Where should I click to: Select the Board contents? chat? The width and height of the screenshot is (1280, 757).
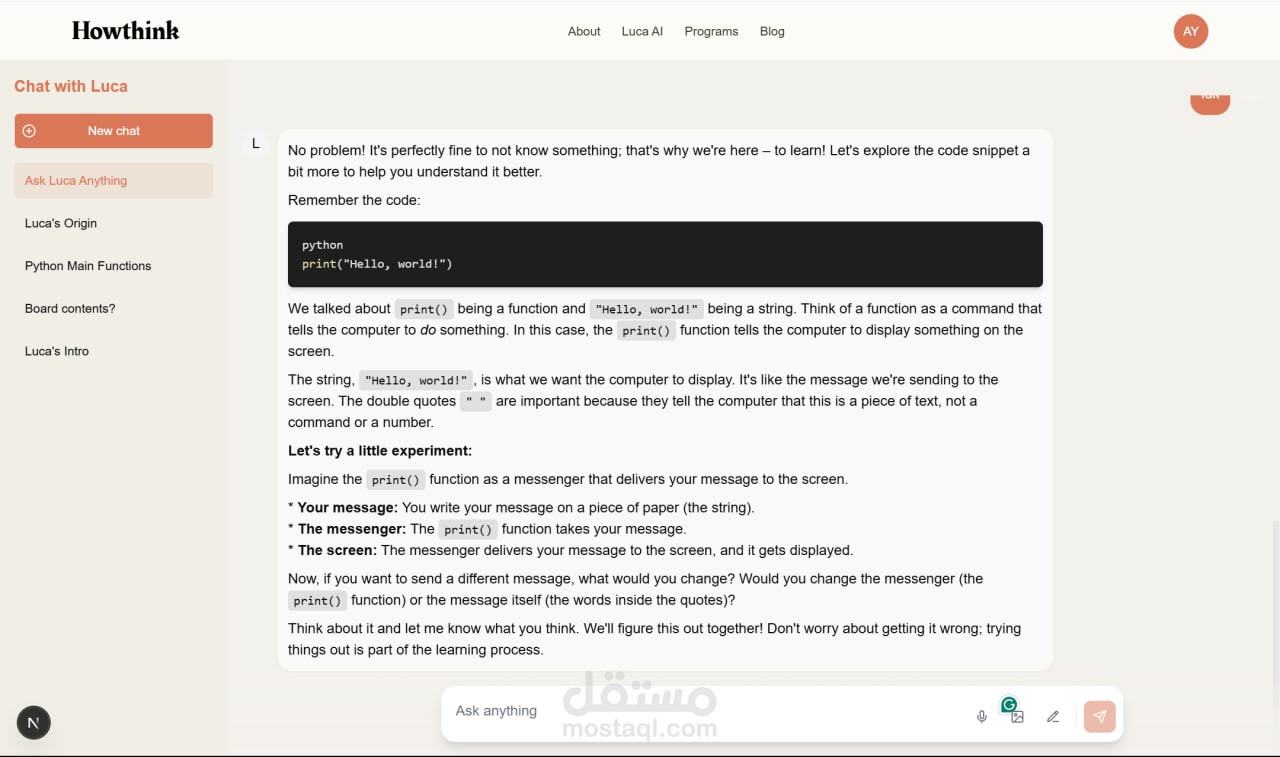(x=70, y=309)
